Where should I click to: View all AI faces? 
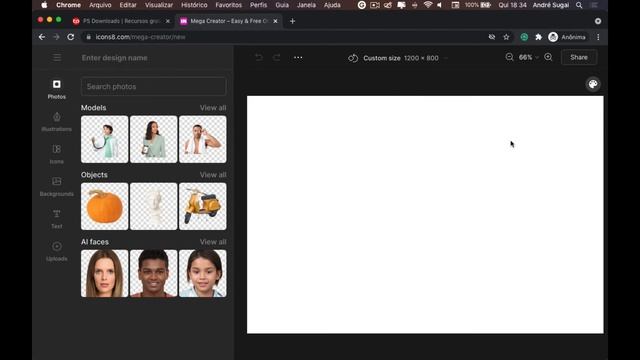213,242
